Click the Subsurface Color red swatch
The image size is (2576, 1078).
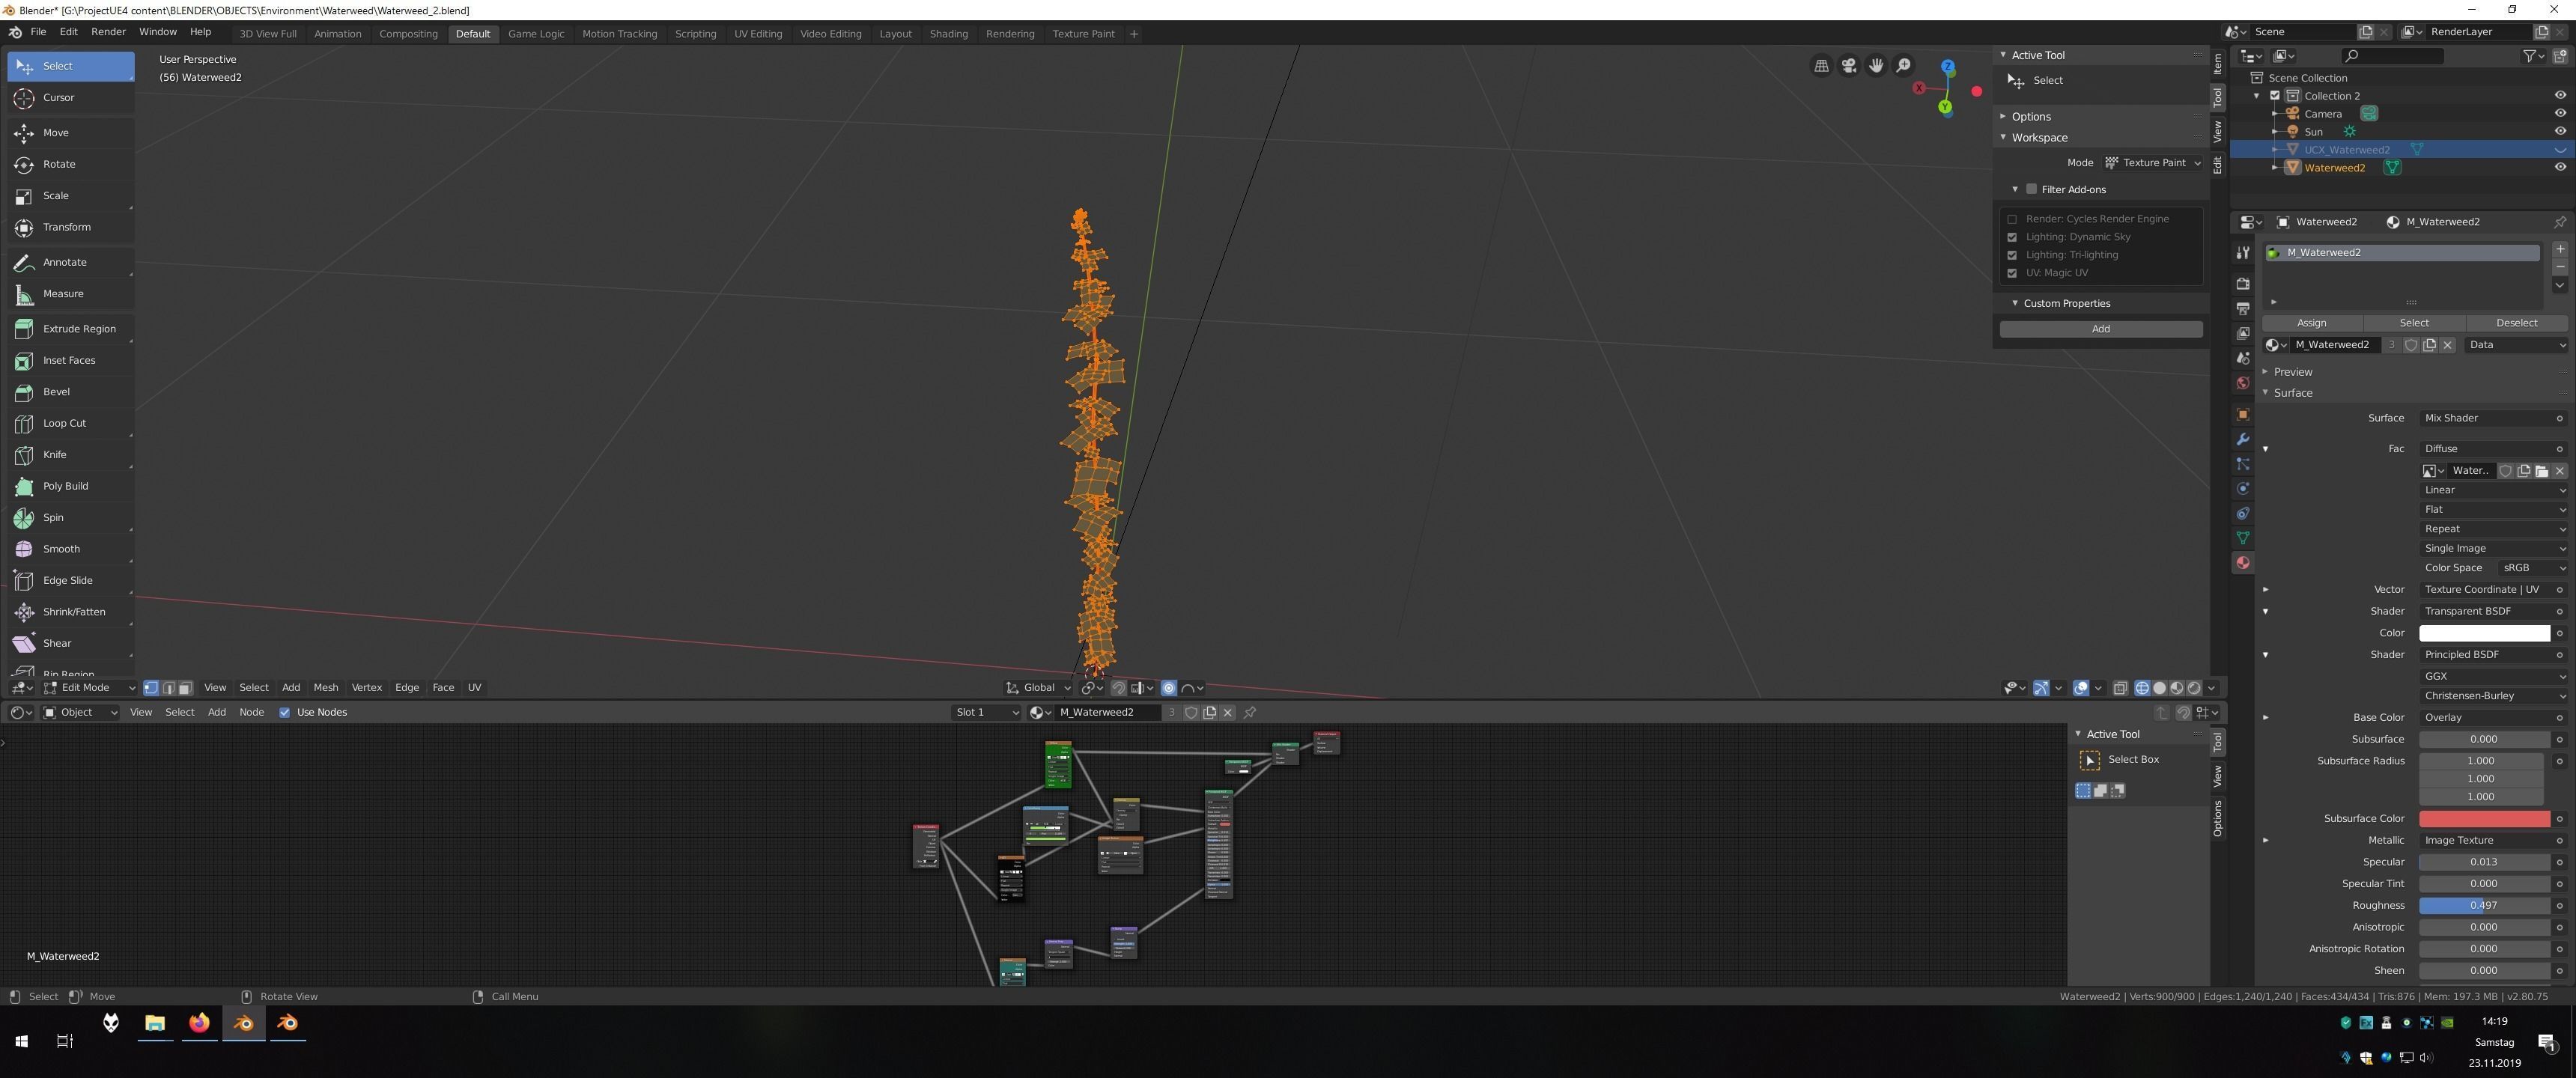2484,819
